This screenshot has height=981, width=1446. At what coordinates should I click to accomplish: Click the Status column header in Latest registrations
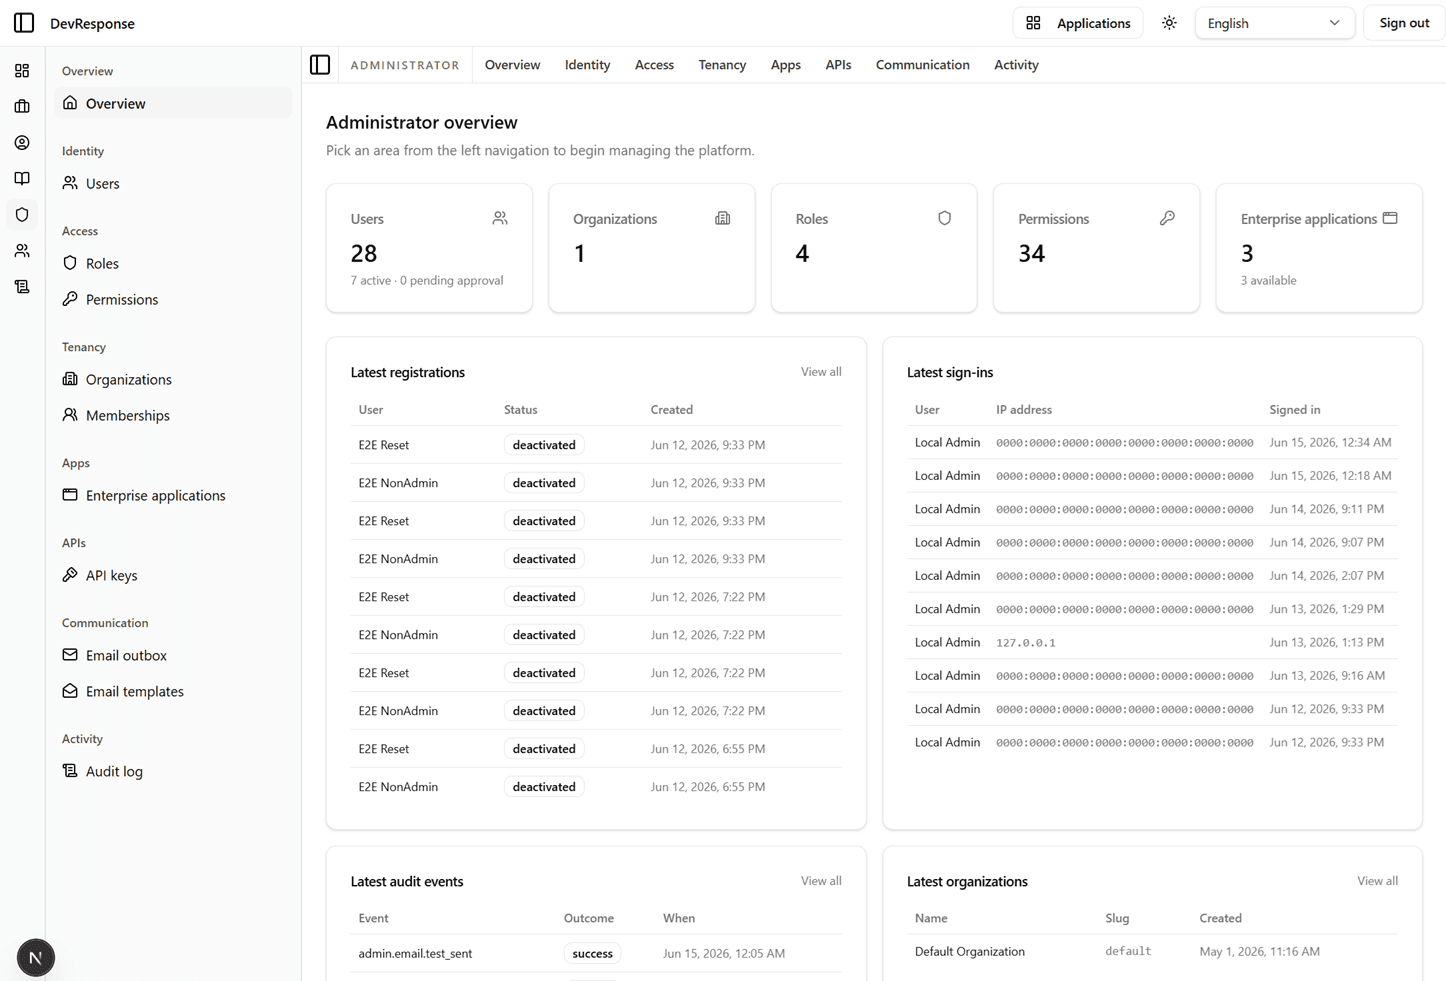[x=521, y=410]
